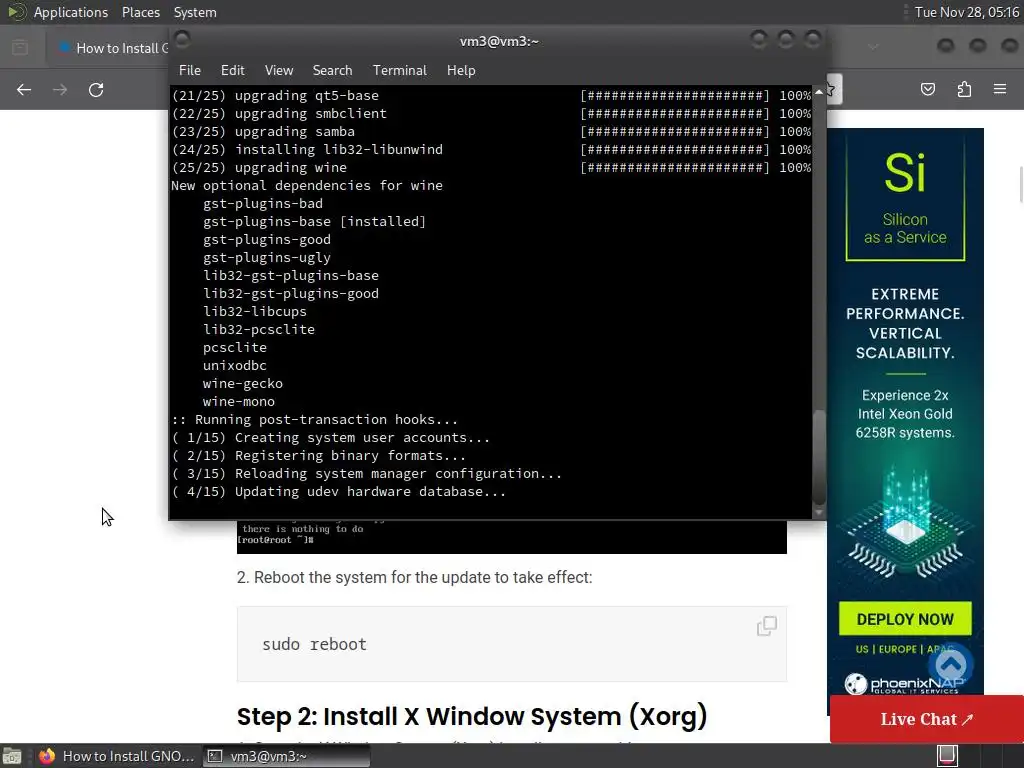
Task: Open the Applications menu in top panel
Action: click(x=71, y=12)
